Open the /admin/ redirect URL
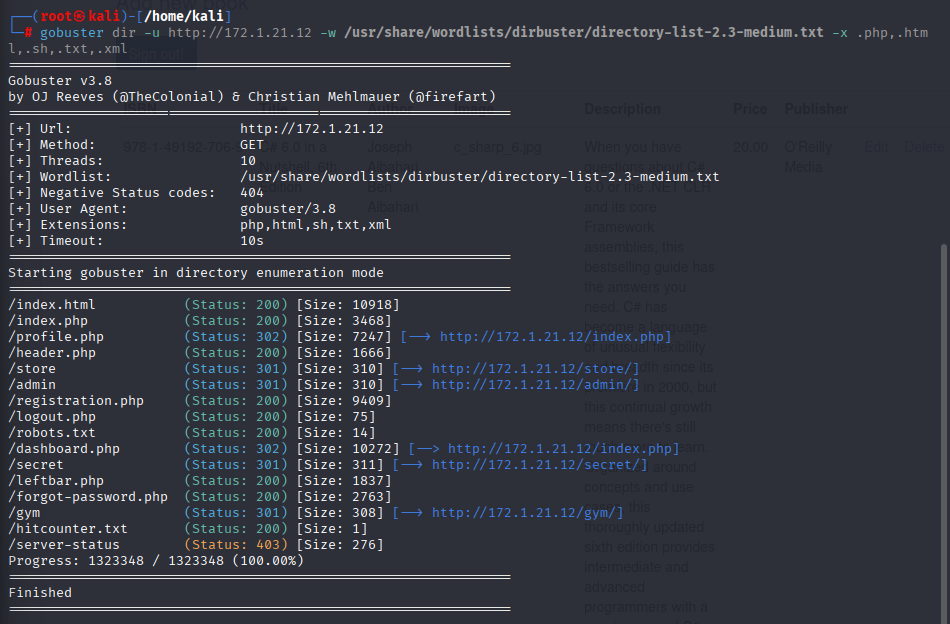 point(535,385)
